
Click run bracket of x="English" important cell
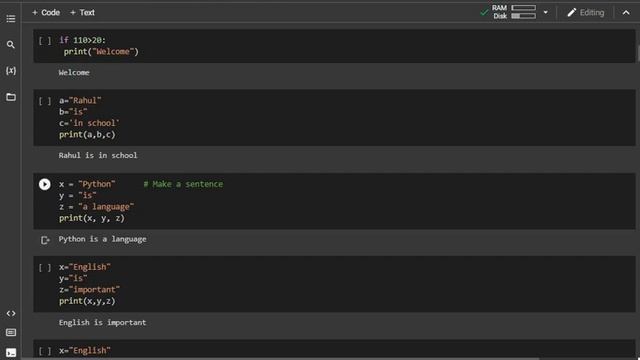tap(45, 267)
